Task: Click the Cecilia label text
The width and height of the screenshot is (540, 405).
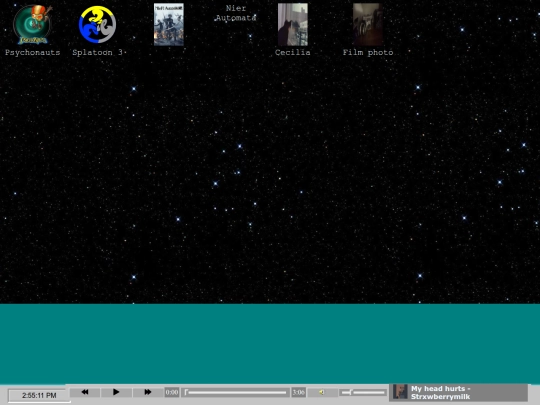Action: click(293, 52)
